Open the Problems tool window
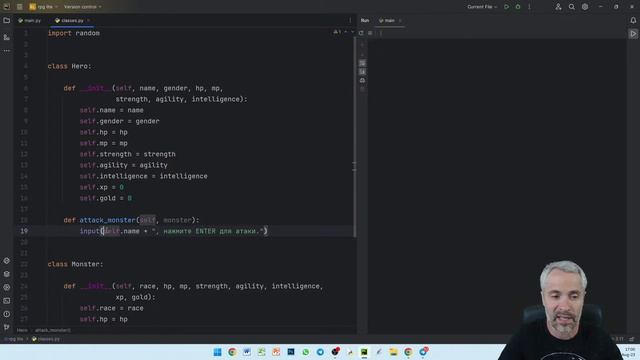Image resolution: width=640 pixels, height=360 pixels. pos(7,314)
